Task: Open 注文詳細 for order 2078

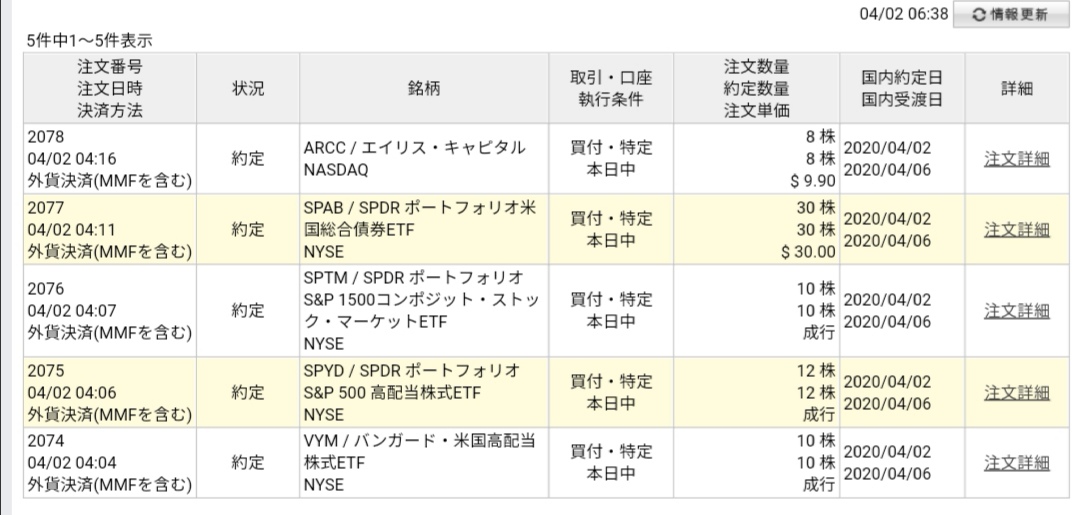Action: [x=1017, y=159]
